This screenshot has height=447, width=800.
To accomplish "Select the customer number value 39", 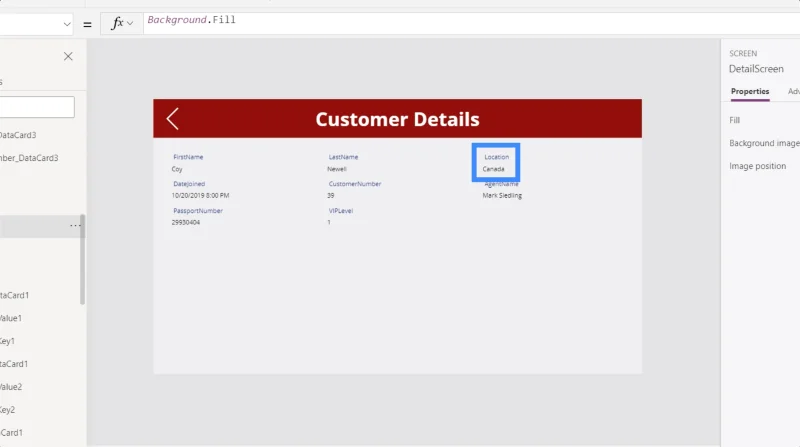I will 331,195.
